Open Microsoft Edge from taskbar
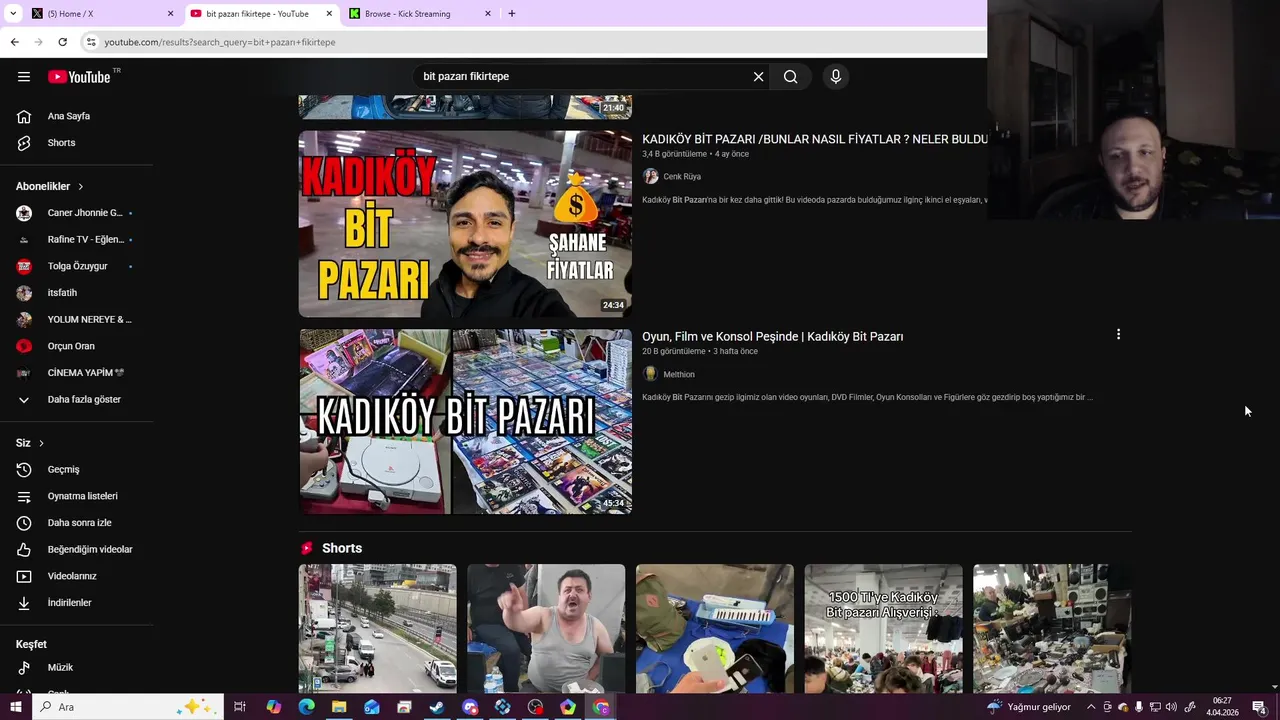 point(306,707)
